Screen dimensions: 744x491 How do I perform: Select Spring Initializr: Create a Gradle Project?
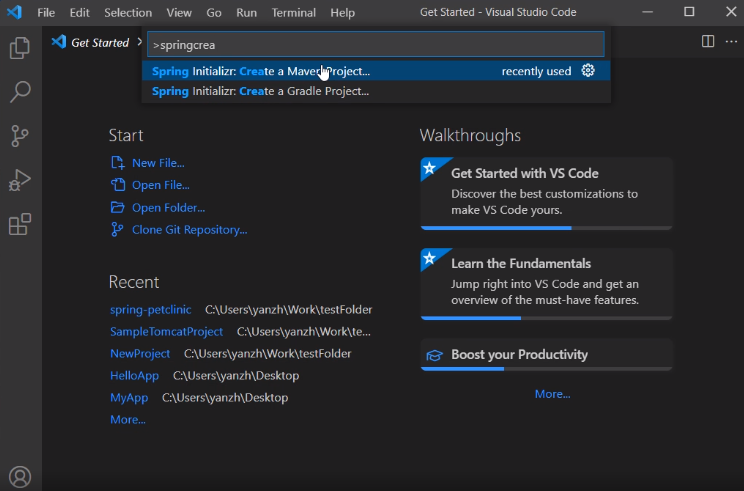pos(376,91)
